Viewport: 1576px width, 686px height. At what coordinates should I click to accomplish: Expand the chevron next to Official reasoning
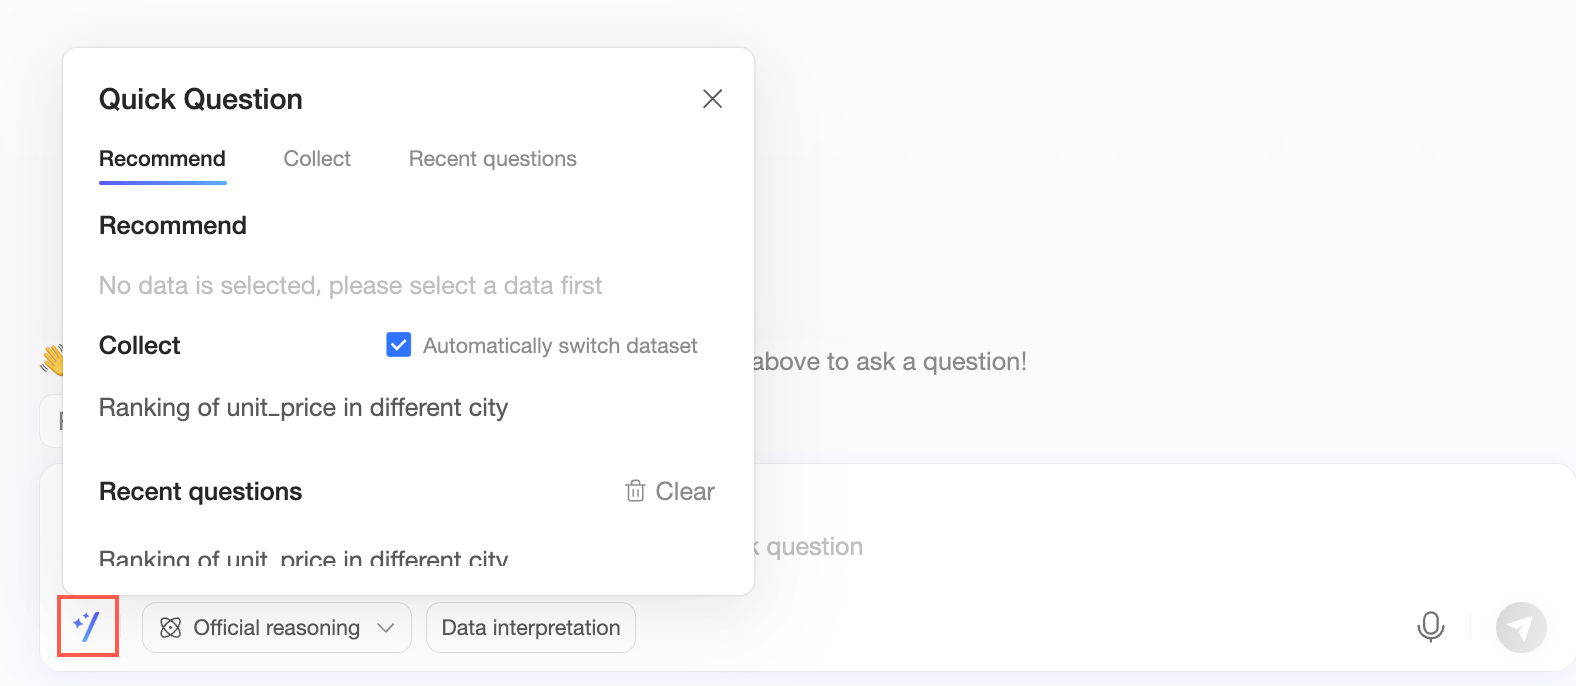(386, 628)
